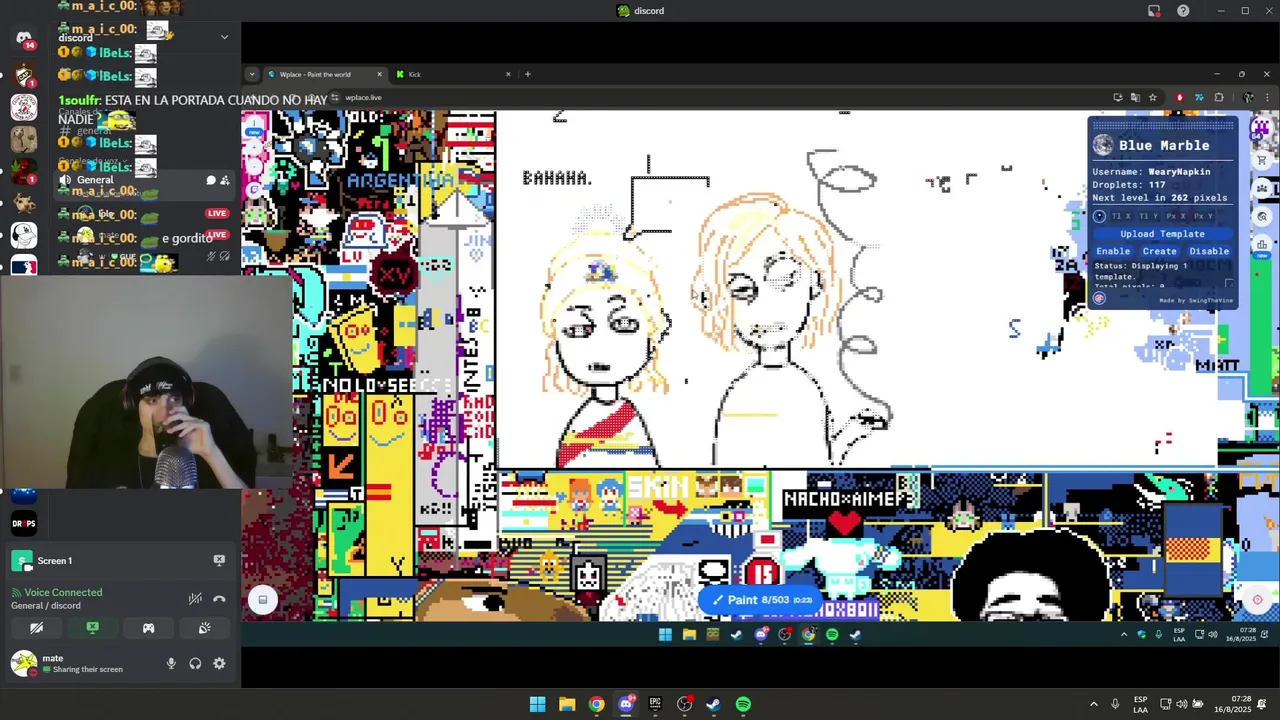Open the red extension icon in toolbar

[x=1179, y=97]
